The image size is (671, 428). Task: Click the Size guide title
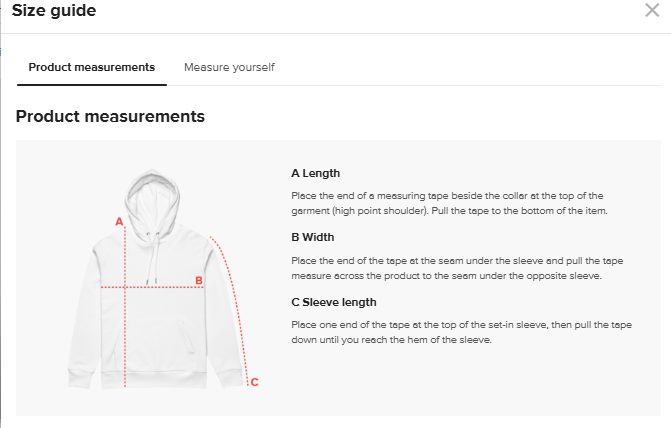[x=54, y=10]
